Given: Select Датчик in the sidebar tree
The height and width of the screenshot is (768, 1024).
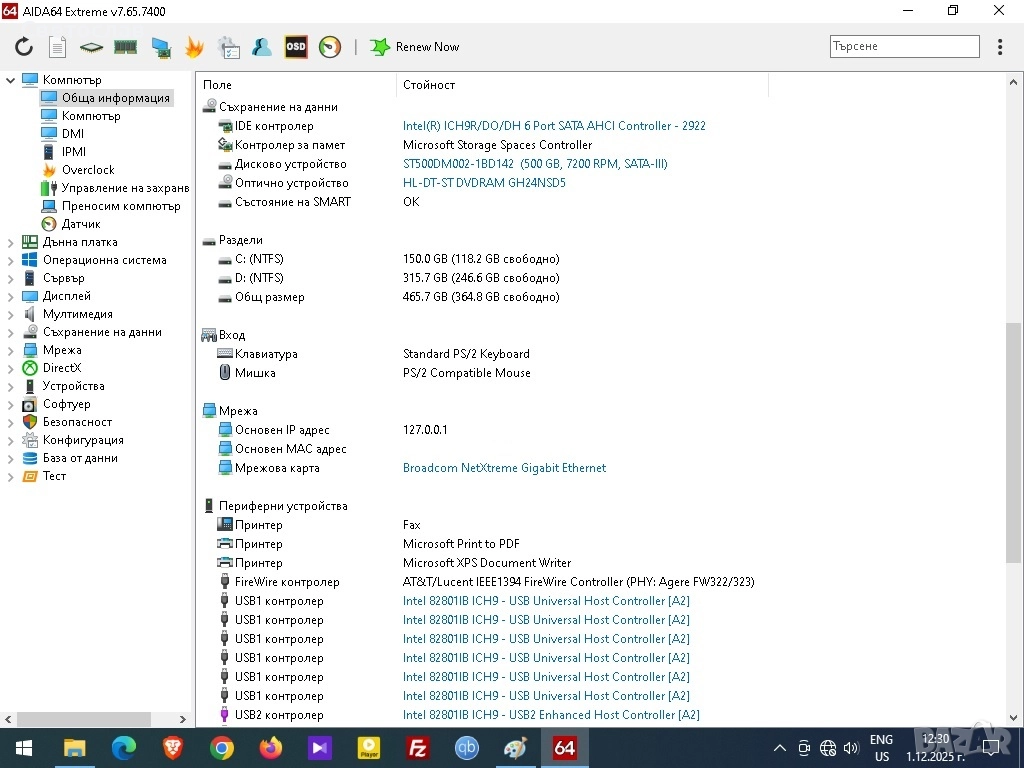Looking at the screenshot, I should coord(81,224).
